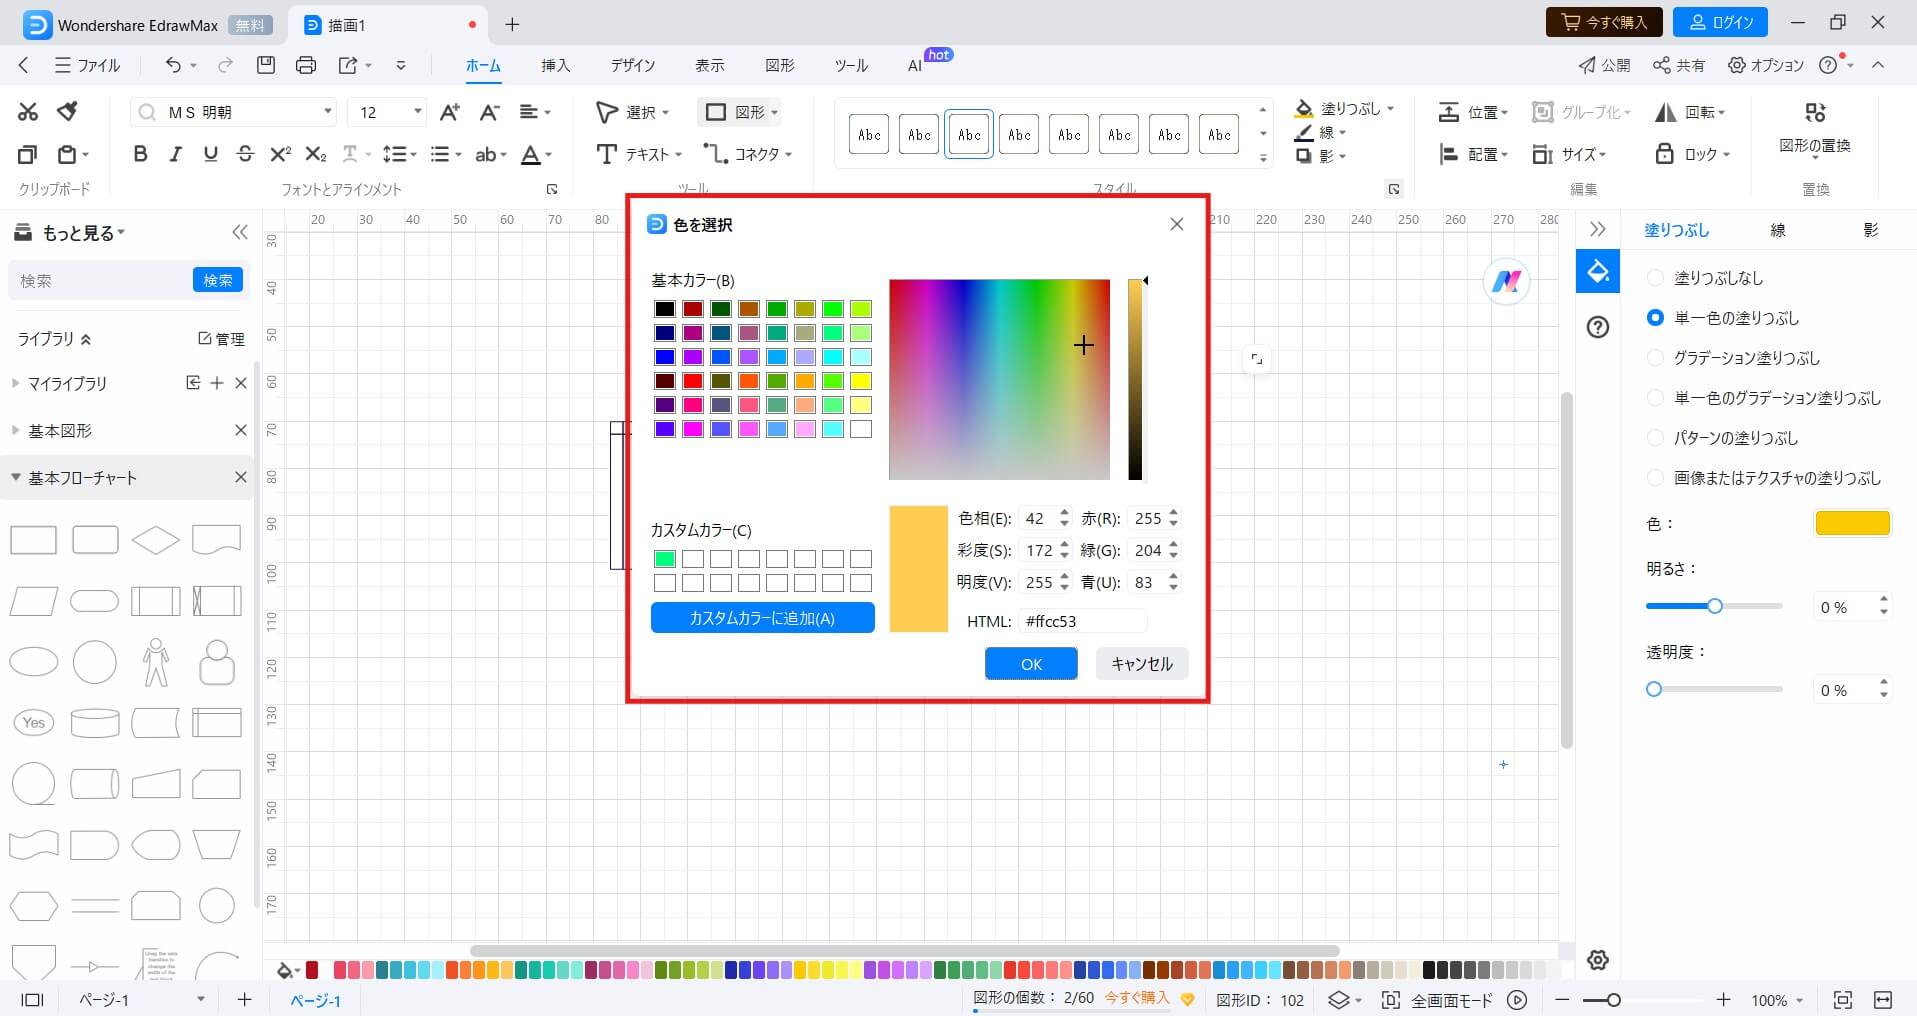
Task: Select 単一色の塗りつぶし radio option
Action: [1655, 317]
